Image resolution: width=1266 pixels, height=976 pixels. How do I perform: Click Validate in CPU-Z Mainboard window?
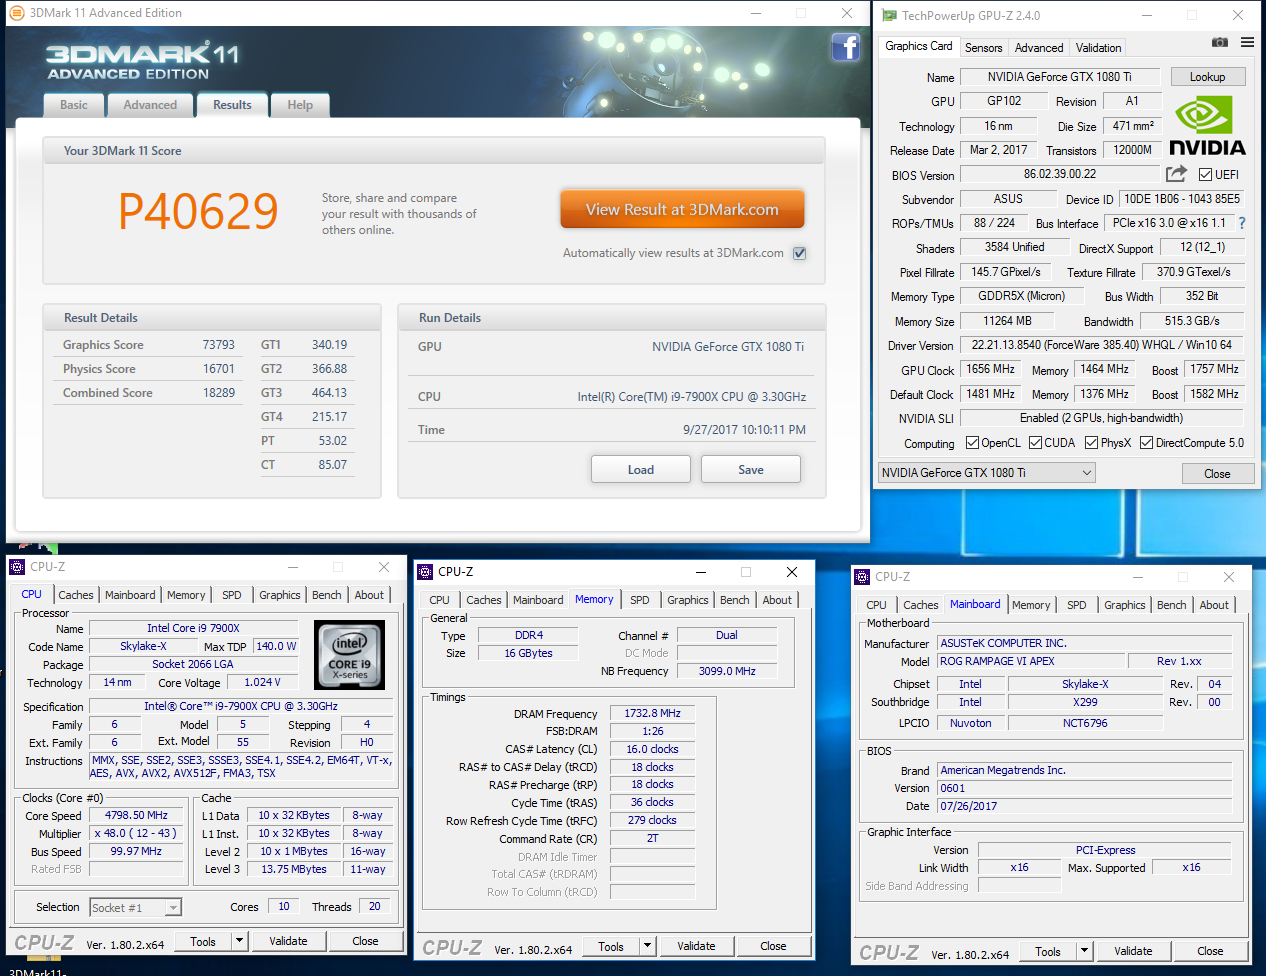(1133, 951)
